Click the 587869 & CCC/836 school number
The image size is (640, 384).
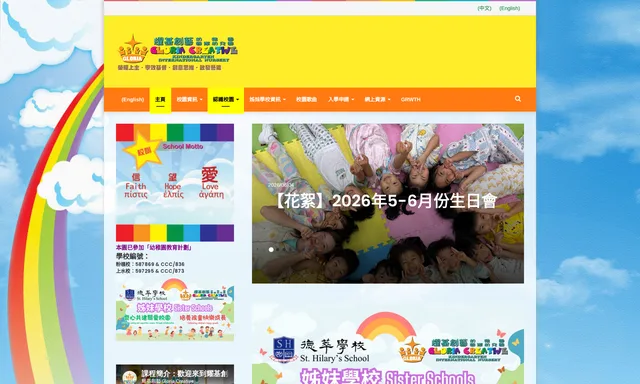(160, 264)
